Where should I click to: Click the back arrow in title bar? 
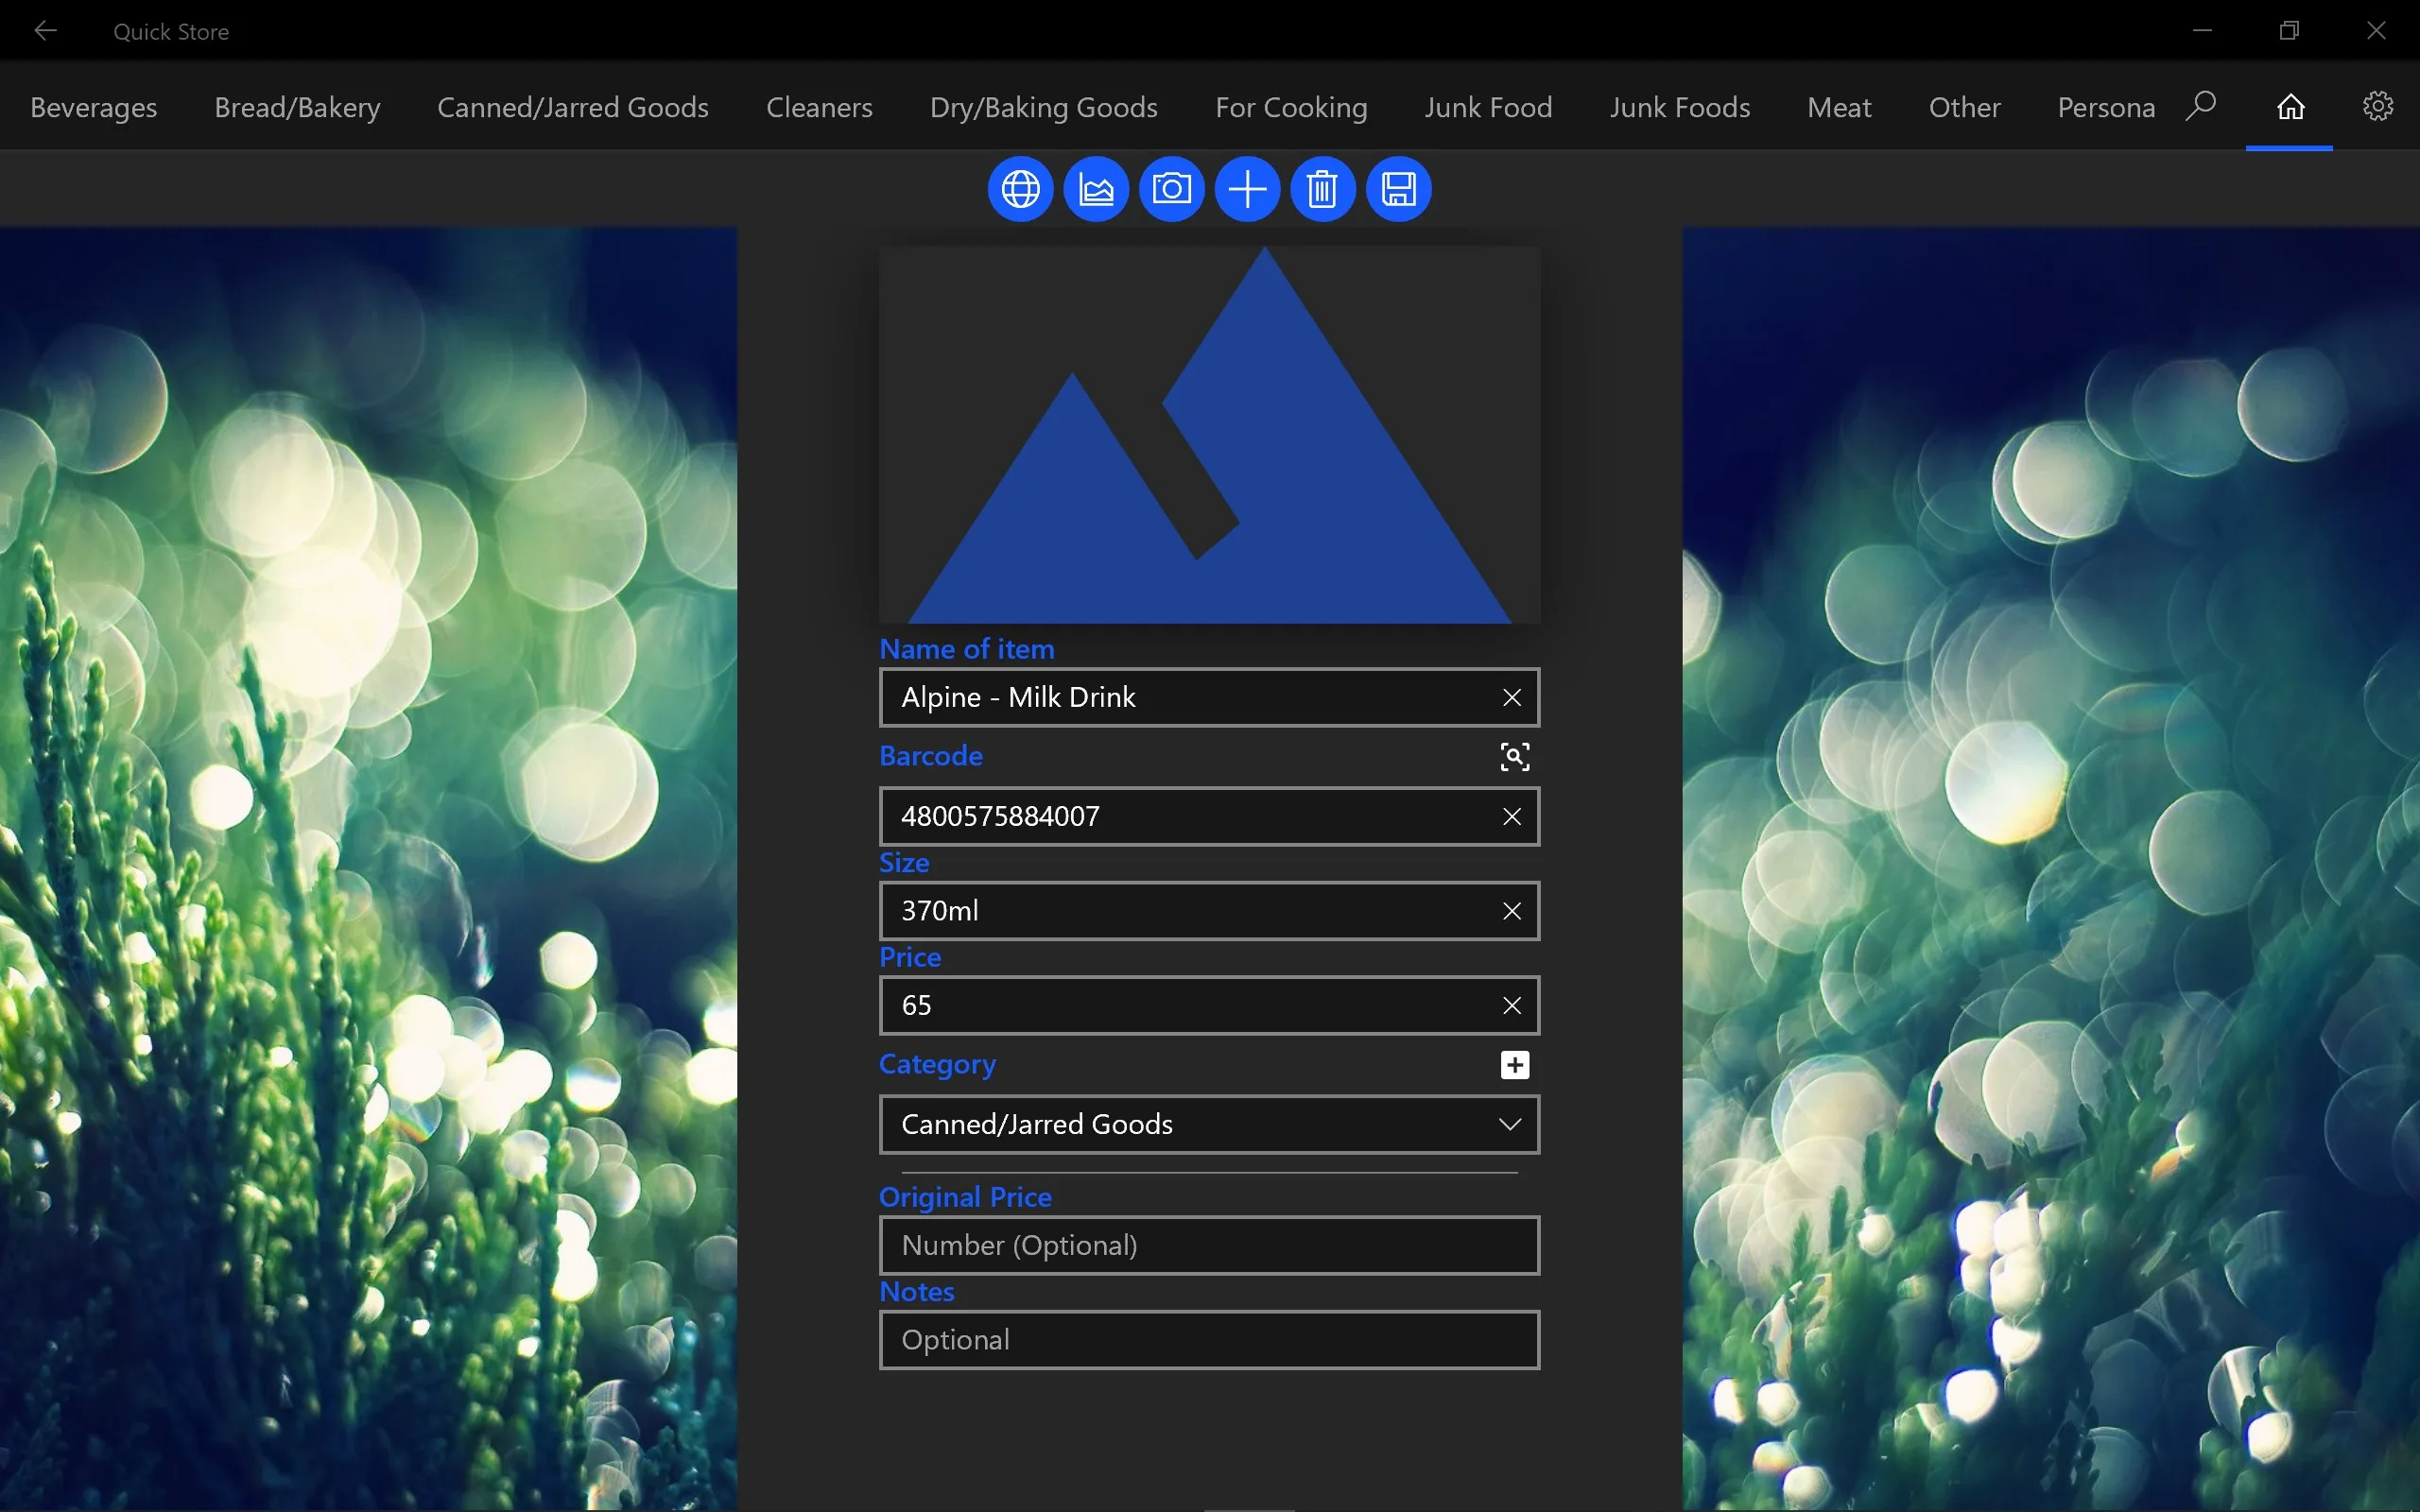[45, 31]
